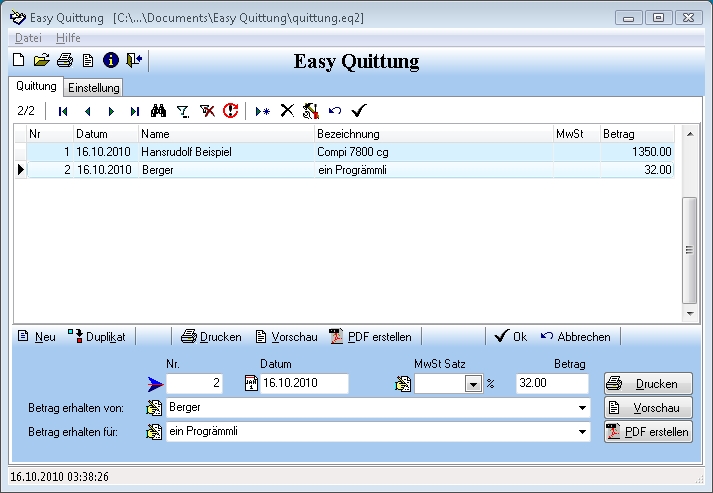The width and height of the screenshot is (713, 493).
Task: Click the Bezeichnung column header
Action: click(433, 134)
